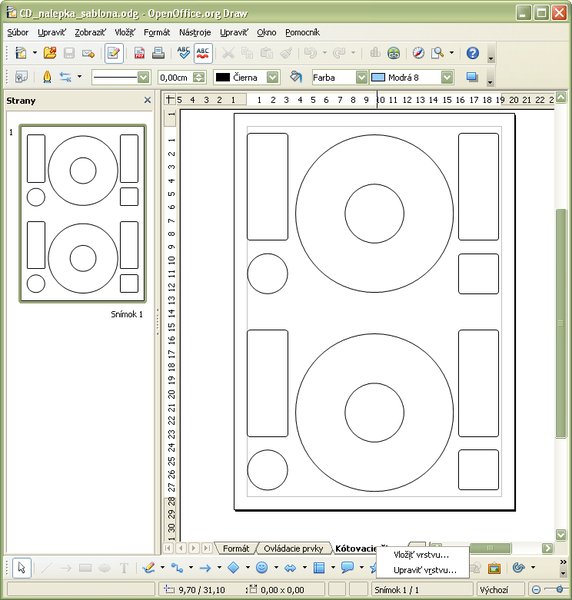The image size is (572, 600).
Task: Open the Navigator compass icon
Action: click(418, 53)
